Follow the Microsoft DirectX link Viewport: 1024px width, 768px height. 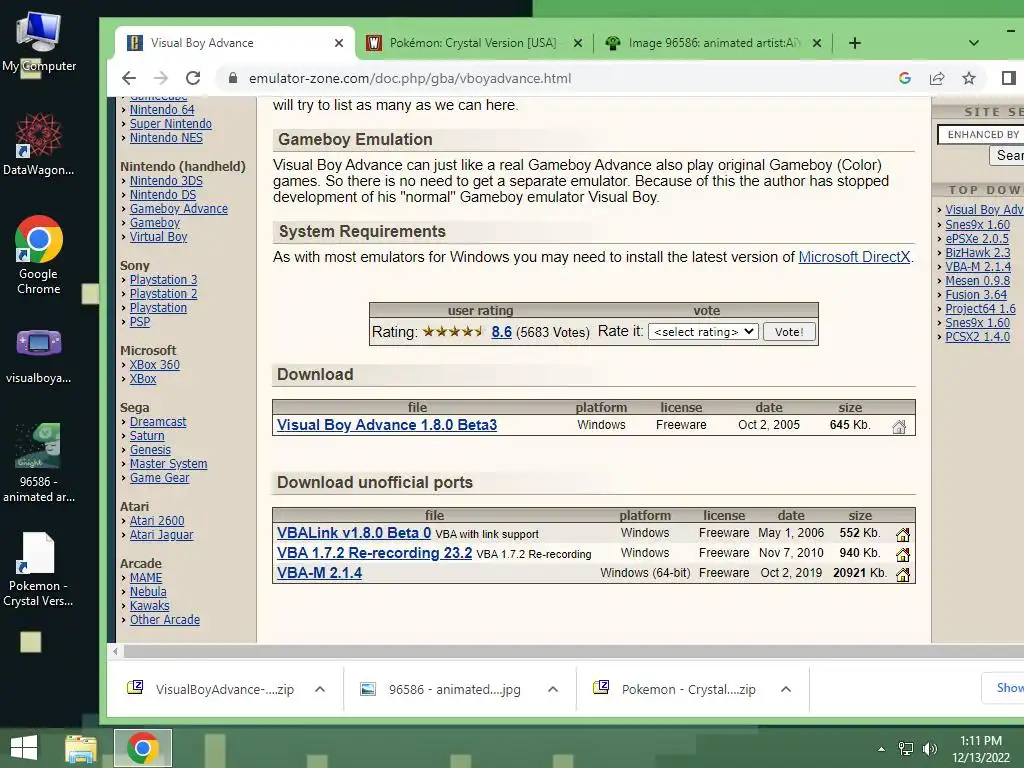click(x=854, y=257)
